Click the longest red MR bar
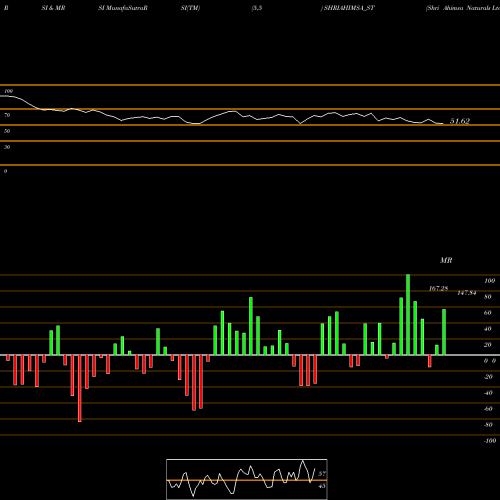 click(80, 388)
